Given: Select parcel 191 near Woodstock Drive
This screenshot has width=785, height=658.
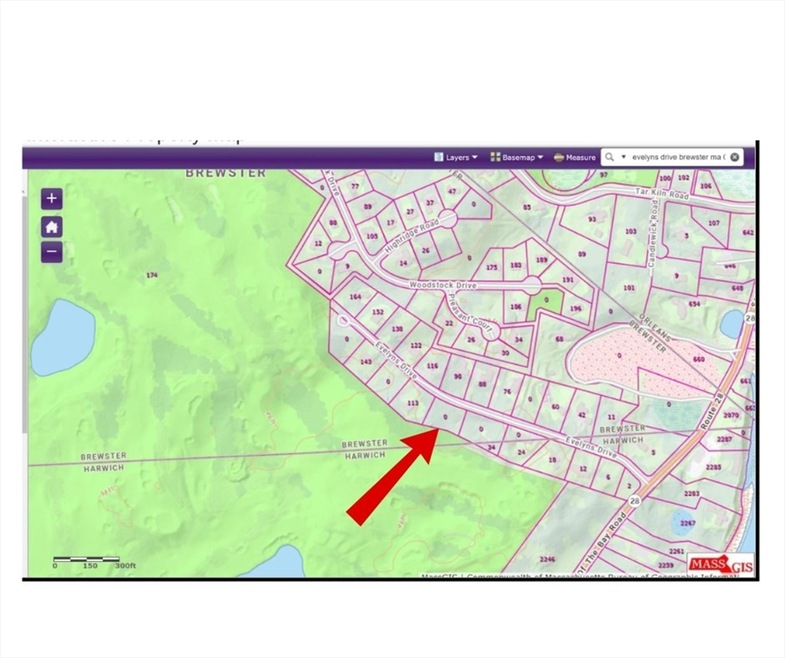Looking at the screenshot, I should coord(569,281).
